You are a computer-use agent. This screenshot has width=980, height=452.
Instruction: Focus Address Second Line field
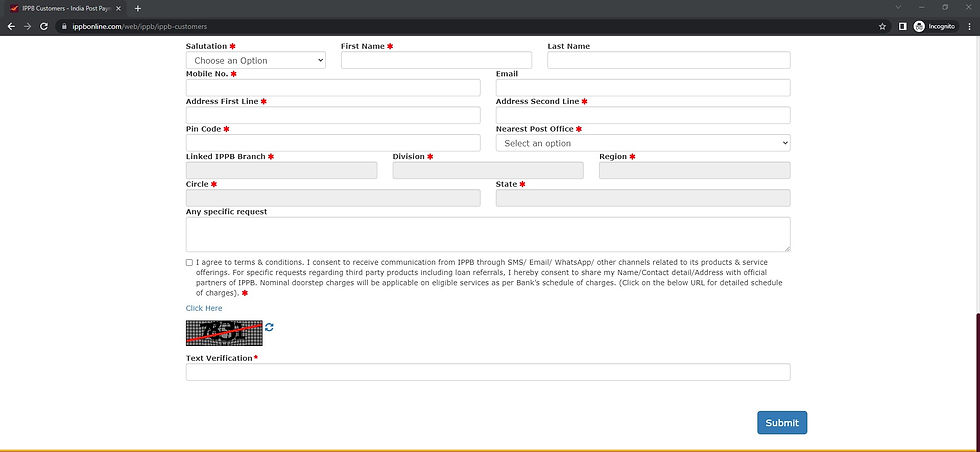pos(643,115)
